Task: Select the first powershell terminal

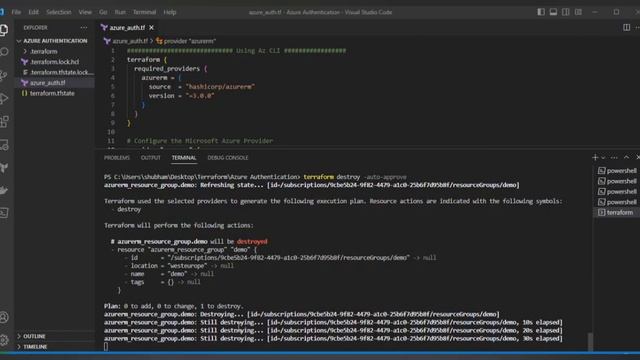Action: coord(617,171)
